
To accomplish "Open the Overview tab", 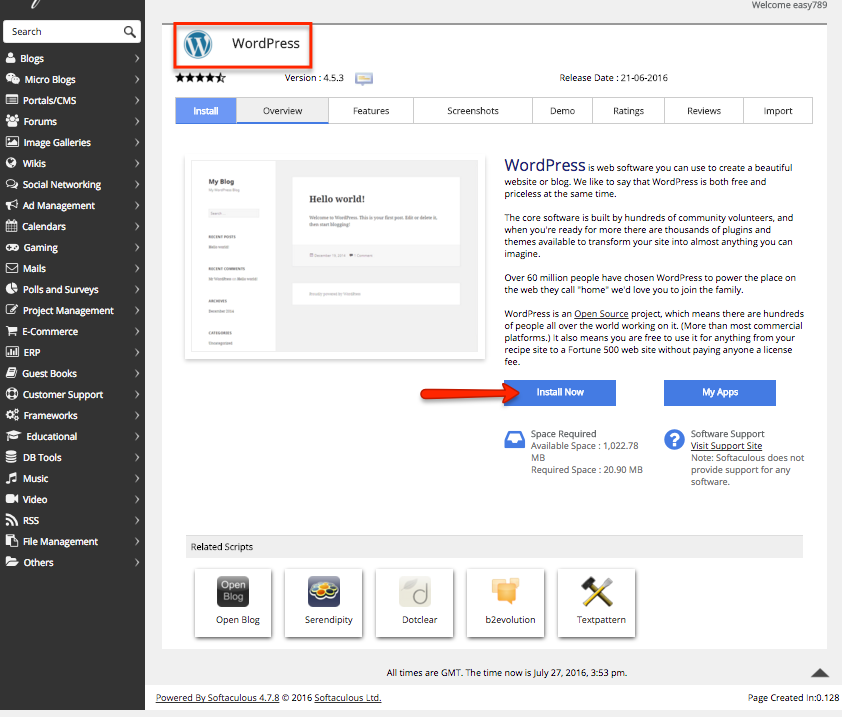I will 282,111.
